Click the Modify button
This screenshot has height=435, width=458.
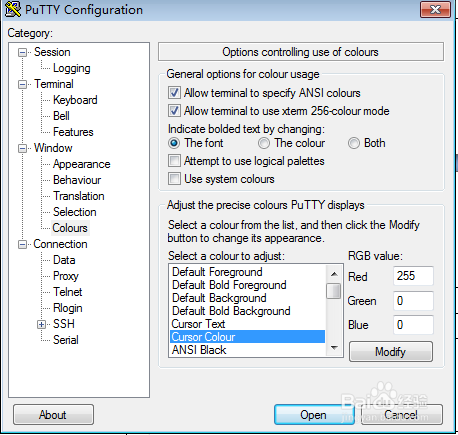click(x=391, y=351)
